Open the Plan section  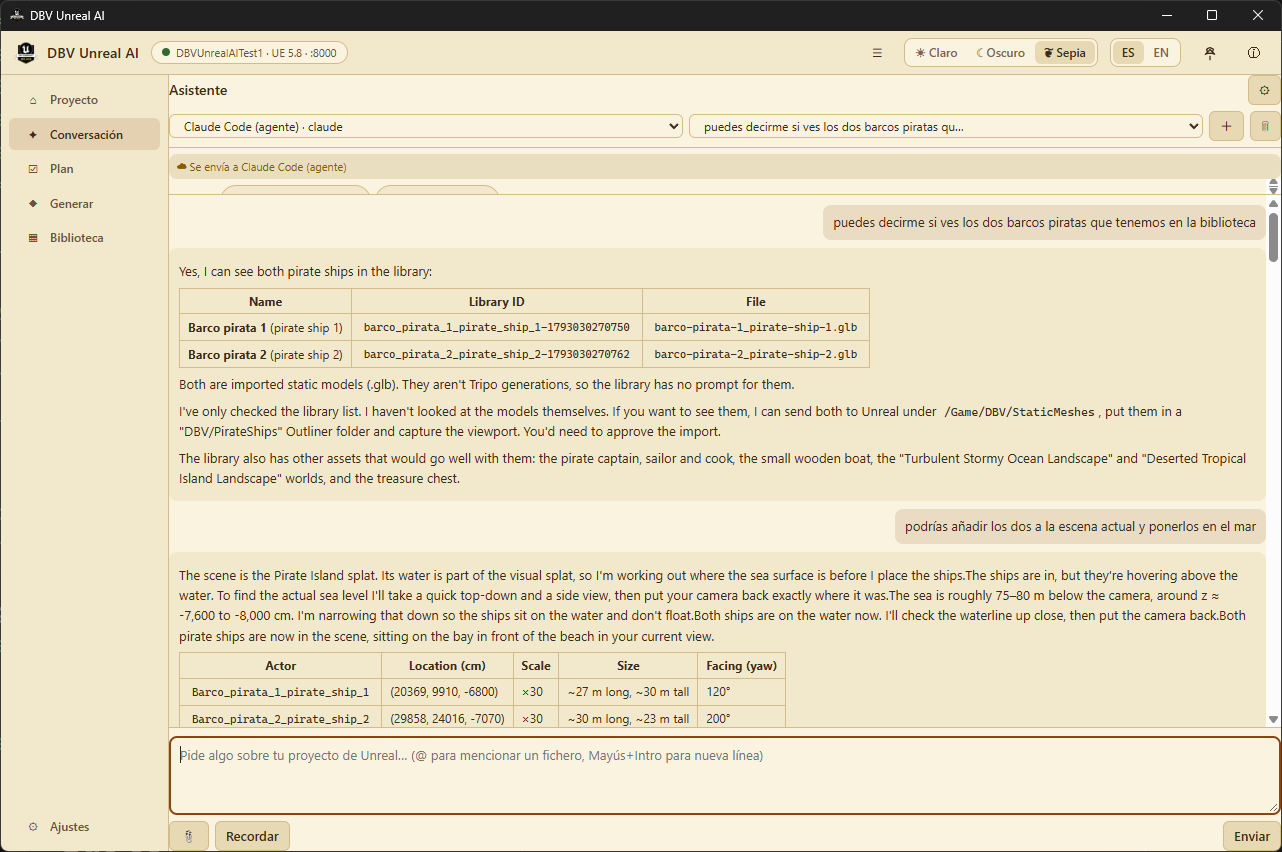[84, 169]
